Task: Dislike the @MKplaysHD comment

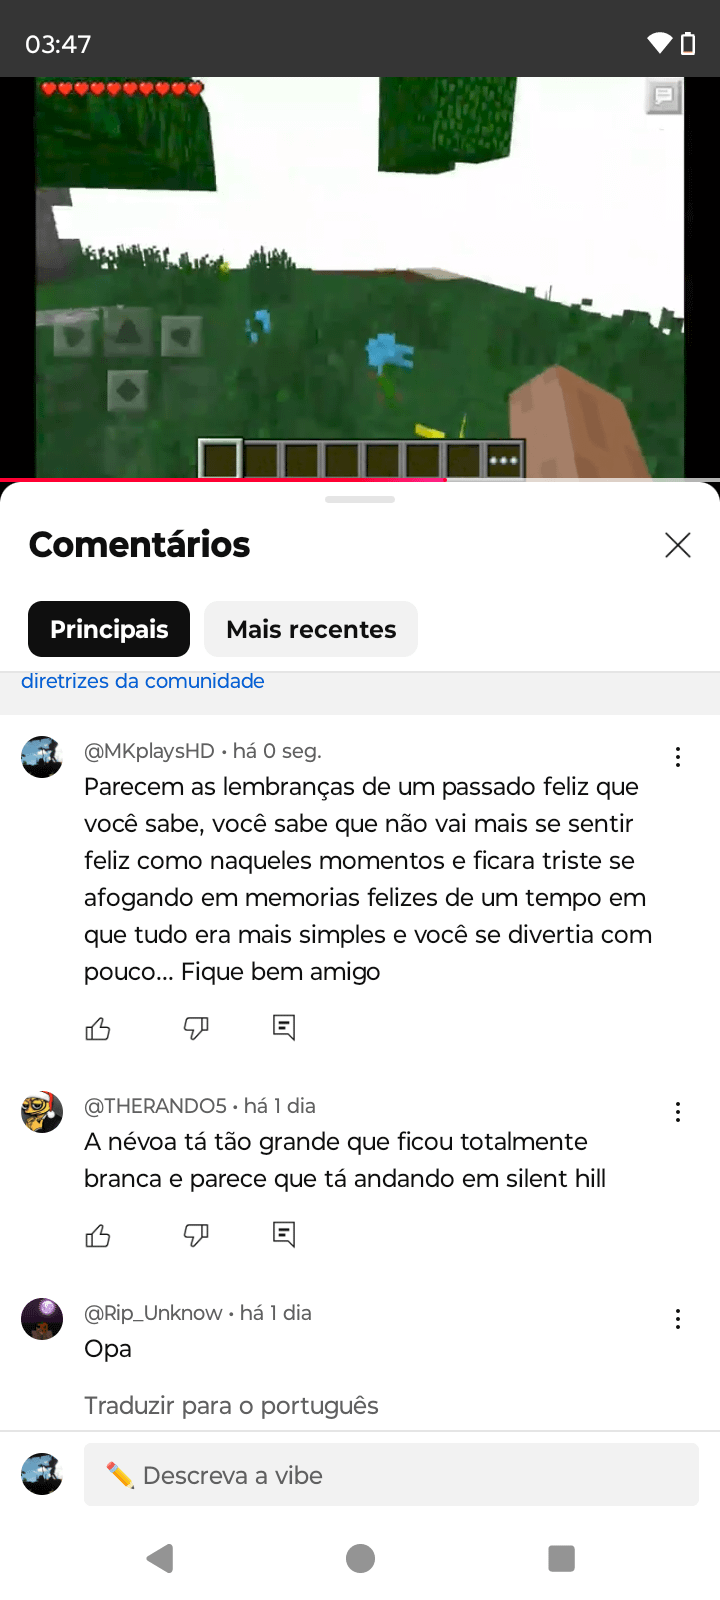Action: [x=196, y=1028]
